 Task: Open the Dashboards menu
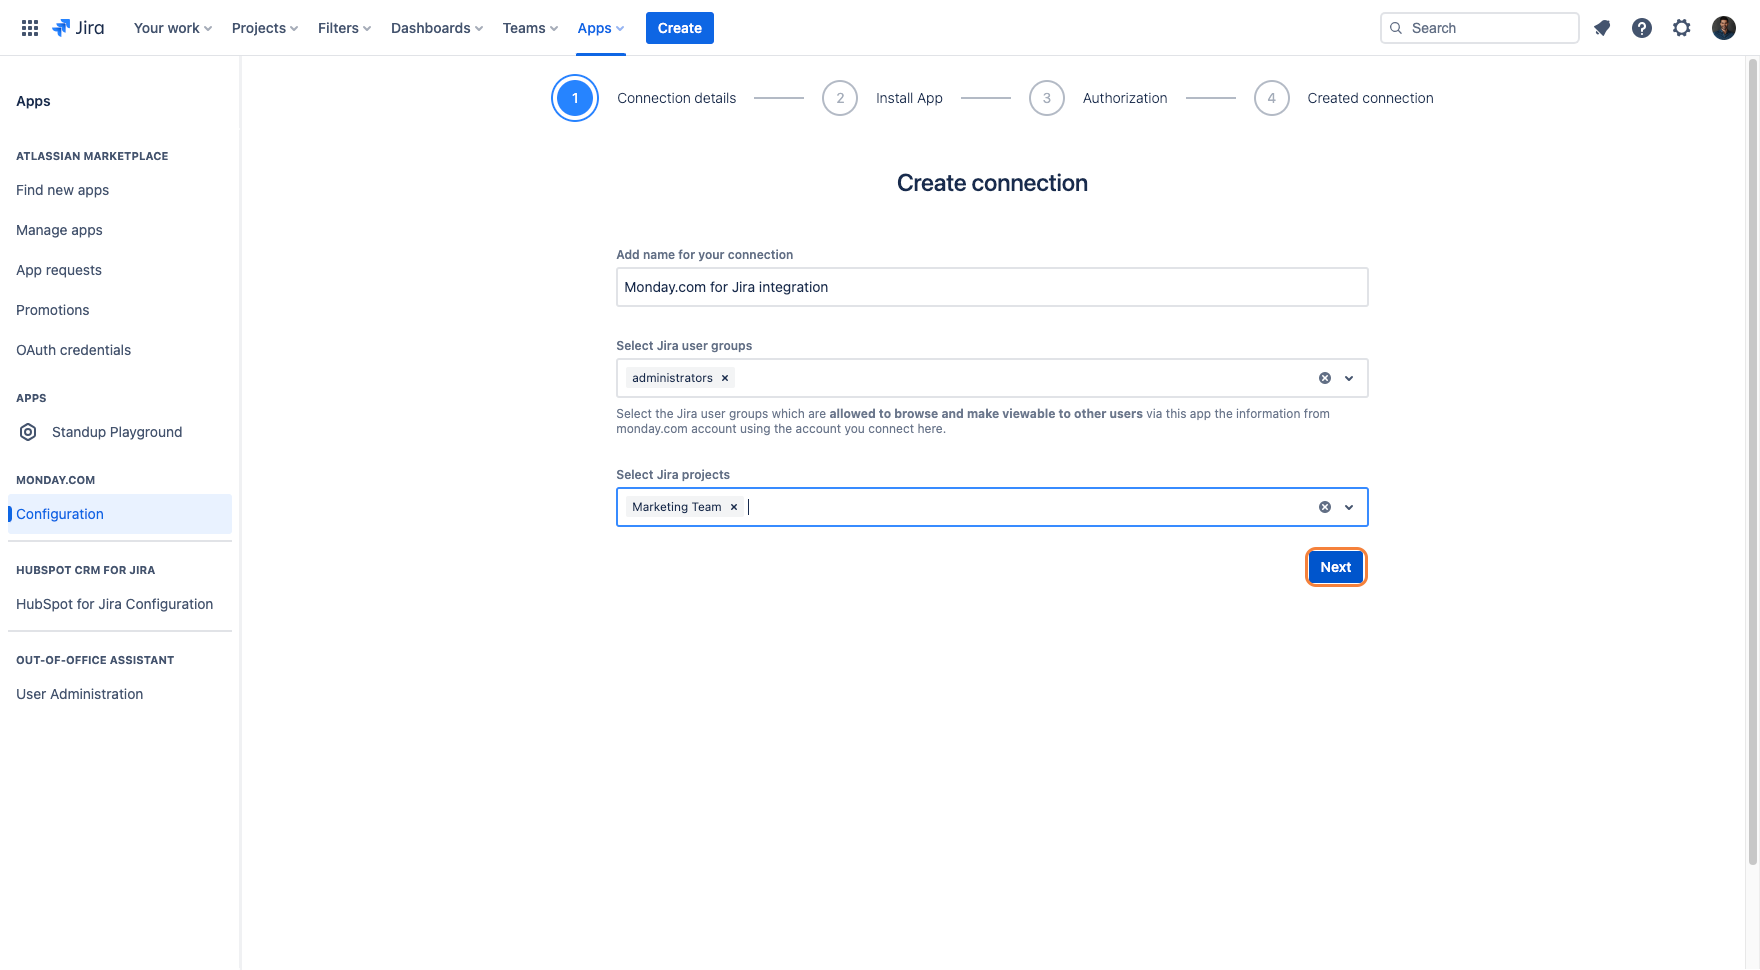(x=437, y=28)
